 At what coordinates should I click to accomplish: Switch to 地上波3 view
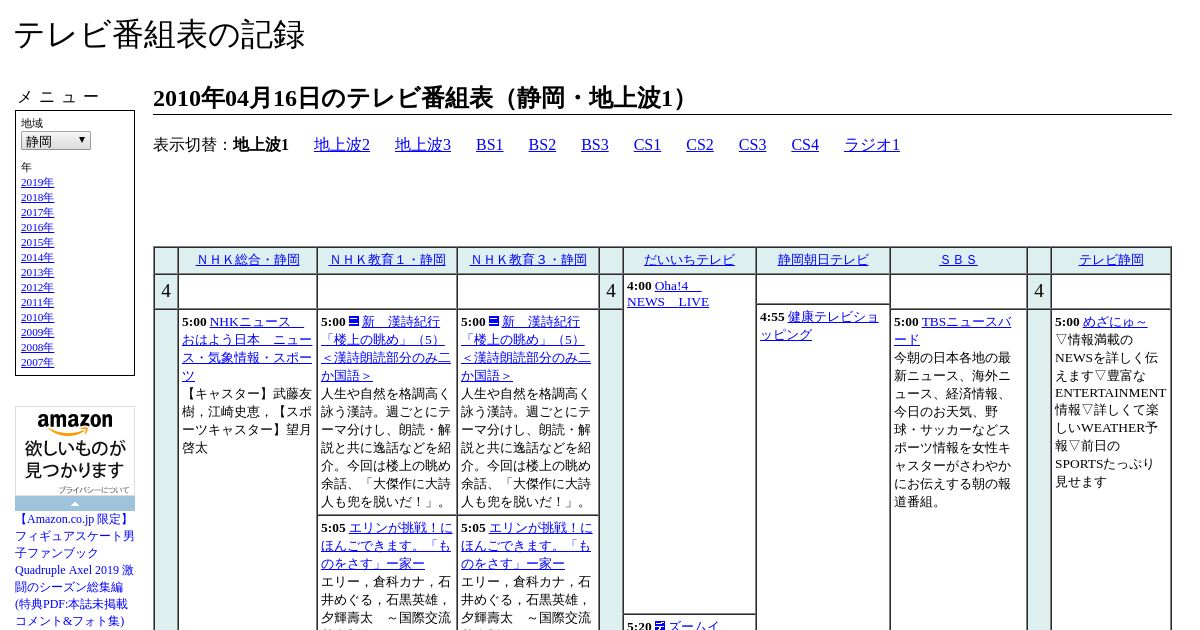(x=423, y=145)
